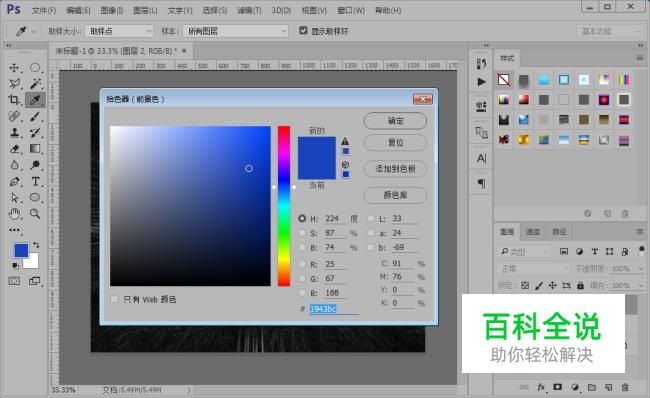Open the Layers panel menu
650x398 pixels.
[x=640, y=231]
